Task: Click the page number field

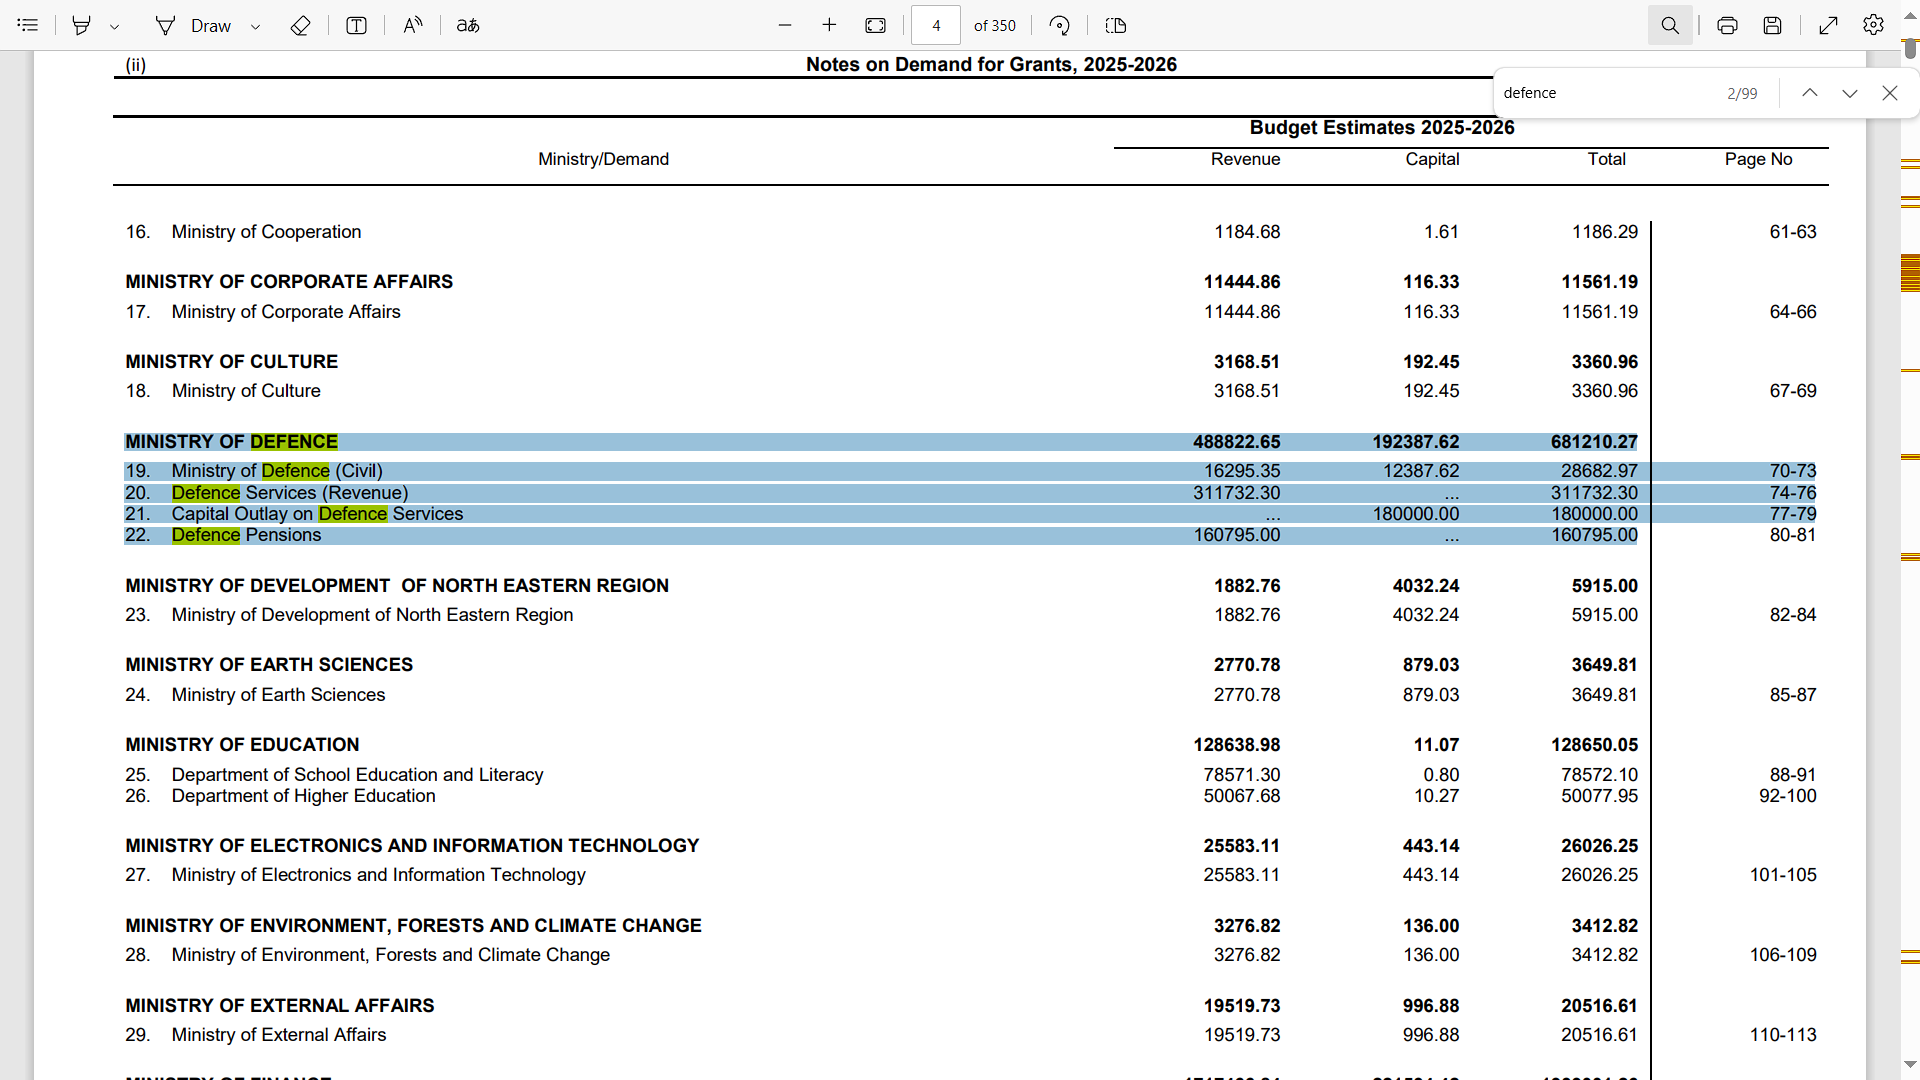Action: [936, 25]
